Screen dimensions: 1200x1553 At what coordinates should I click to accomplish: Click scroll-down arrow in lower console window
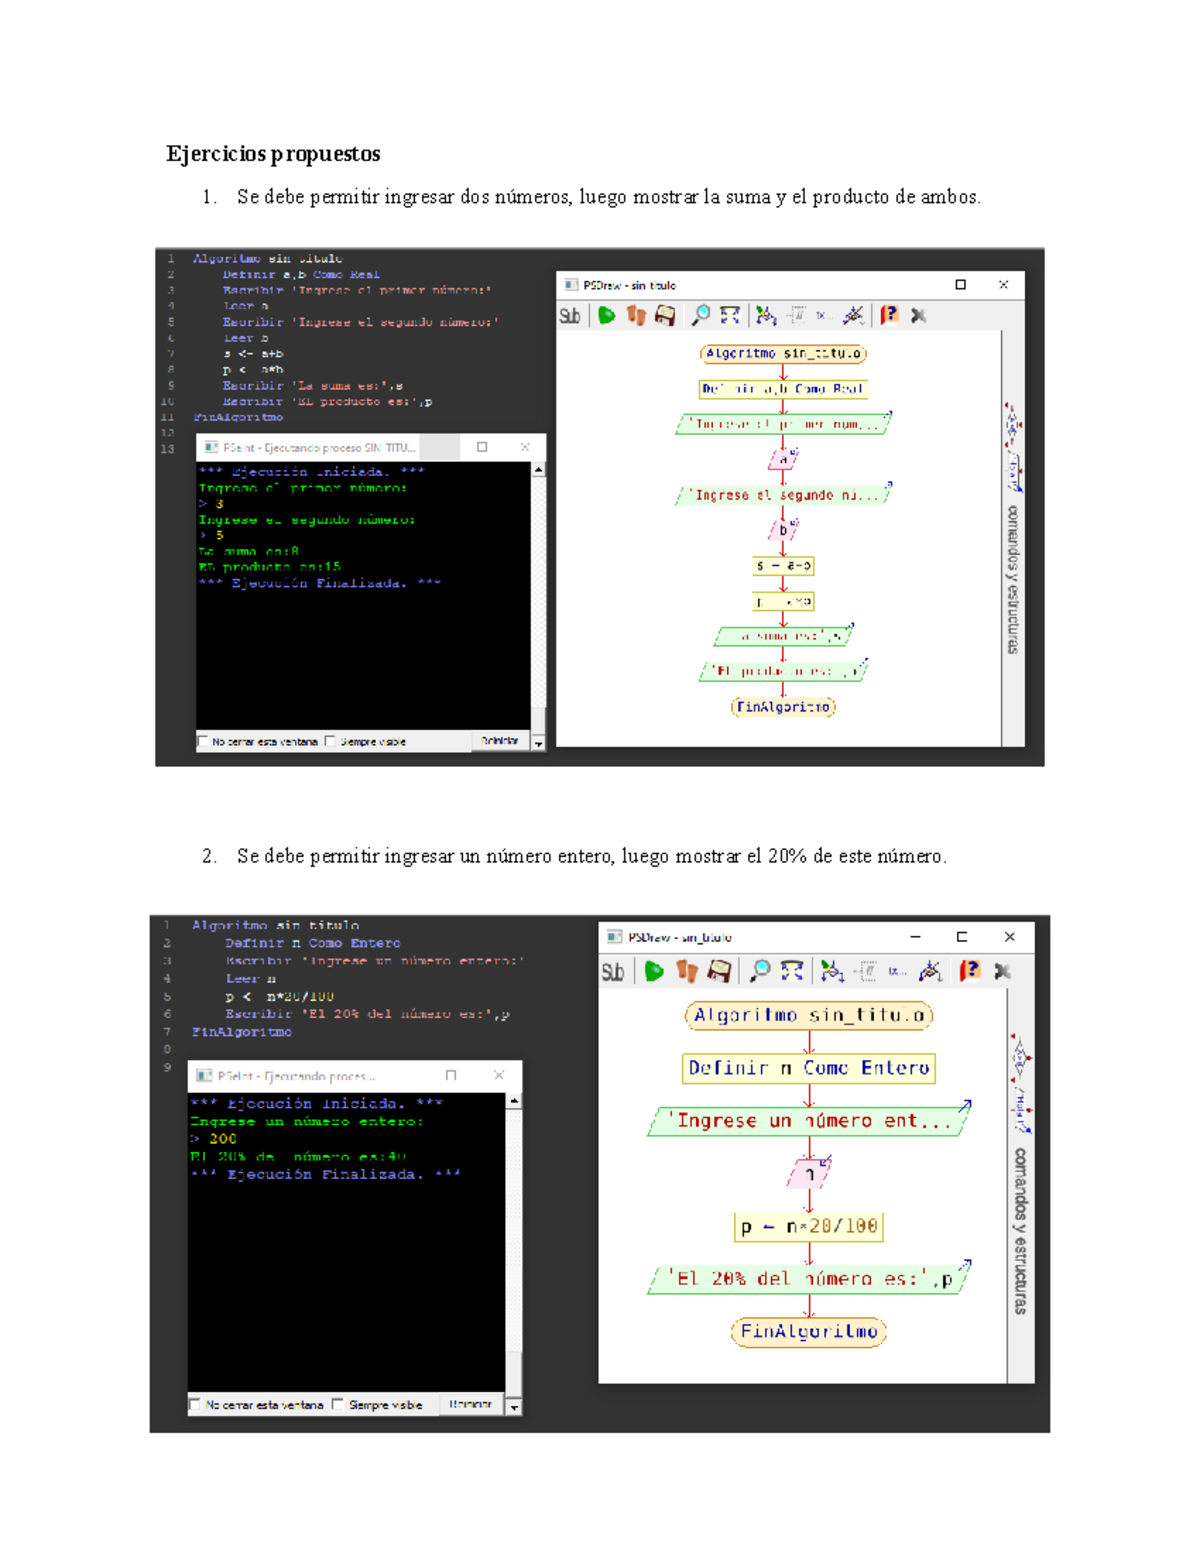(514, 1406)
